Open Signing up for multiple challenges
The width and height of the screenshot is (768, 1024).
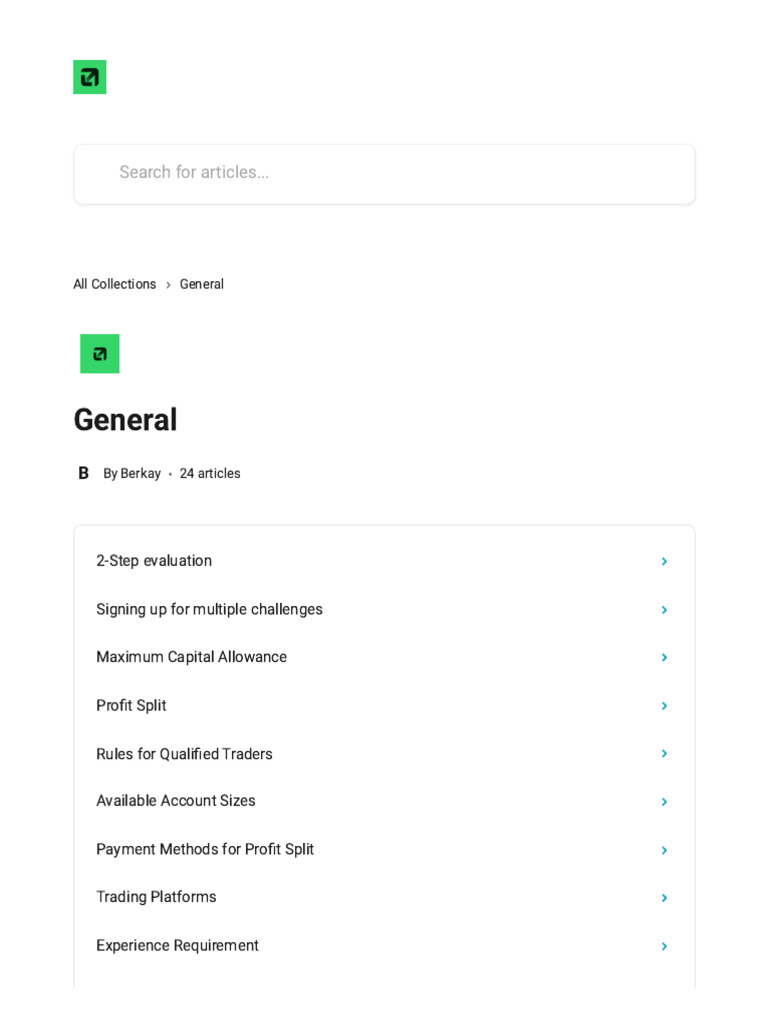(x=209, y=609)
